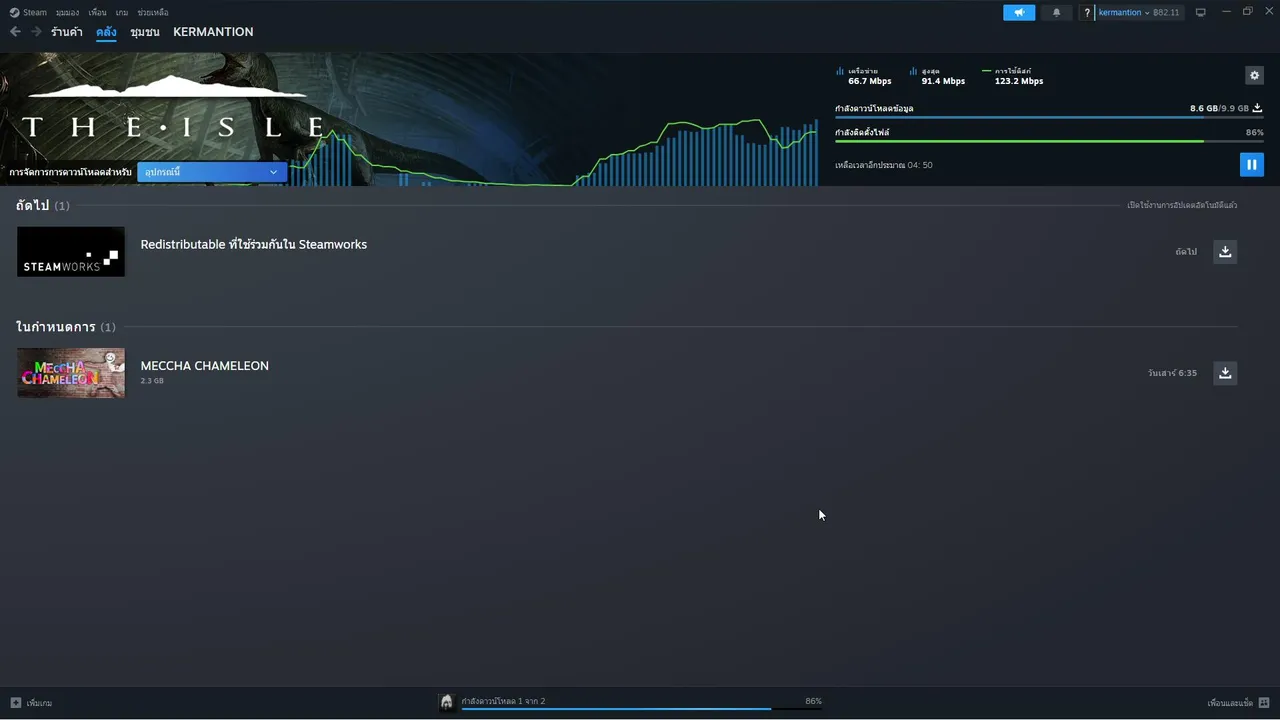Viewport: 1280px width, 720px height.
Task: Open the Steam menu
Action: click(35, 13)
